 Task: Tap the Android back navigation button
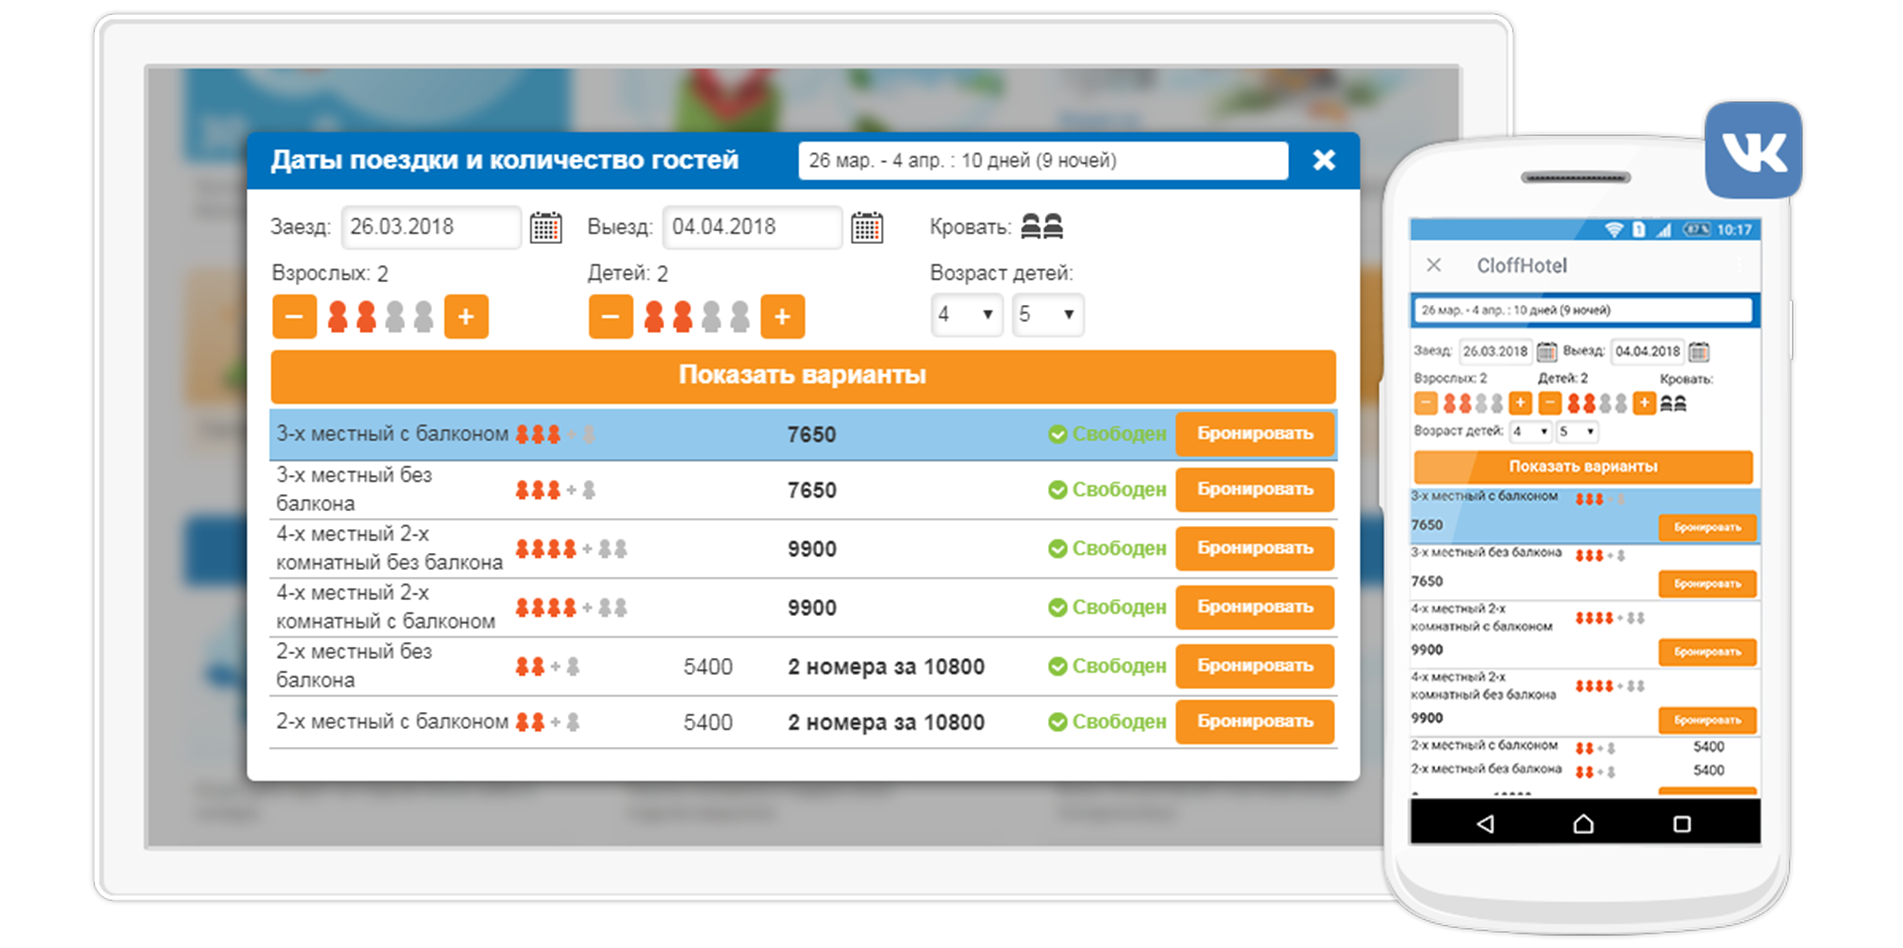[1485, 824]
